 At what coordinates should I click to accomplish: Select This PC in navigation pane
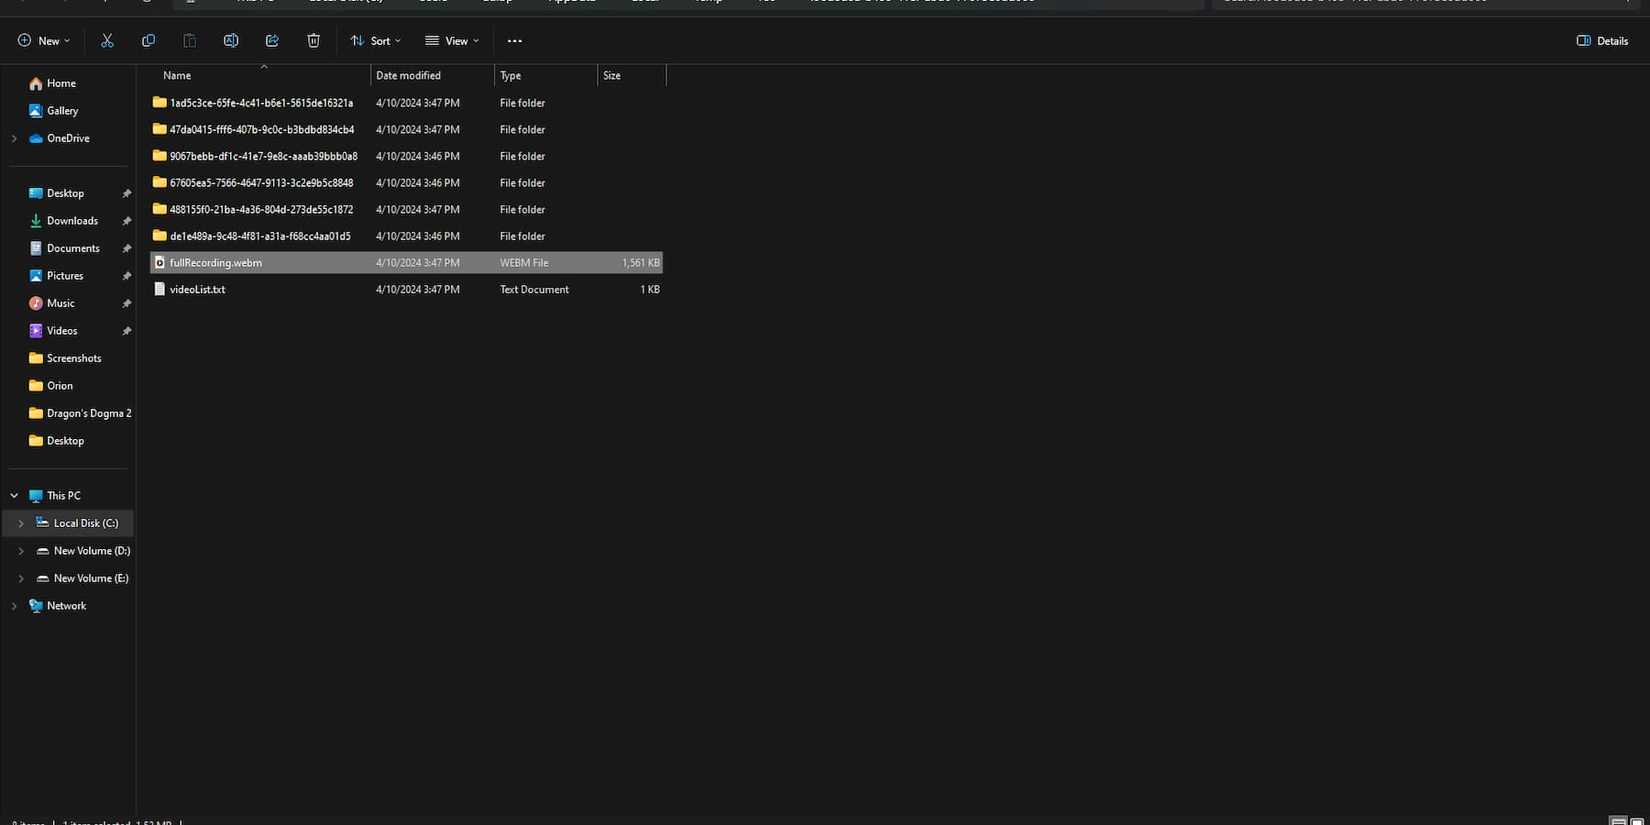(63, 496)
